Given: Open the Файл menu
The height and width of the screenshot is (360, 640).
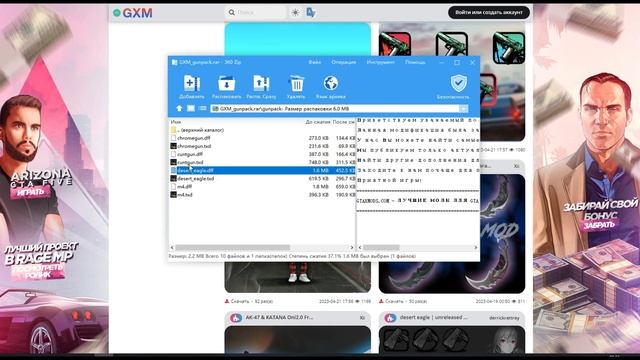Looking at the screenshot, I should (x=314, y=62).
